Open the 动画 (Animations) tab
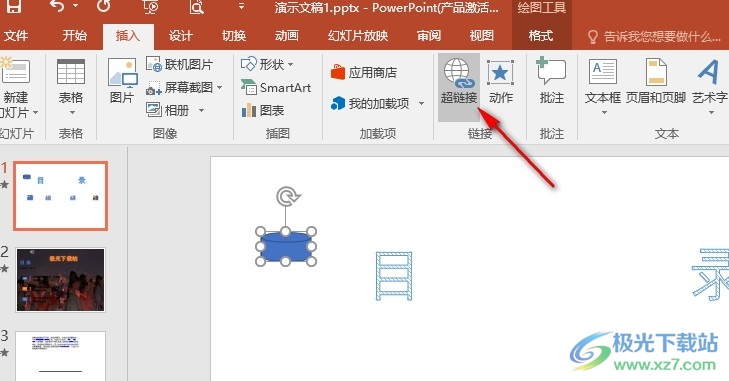 click(x=287, y=36)
